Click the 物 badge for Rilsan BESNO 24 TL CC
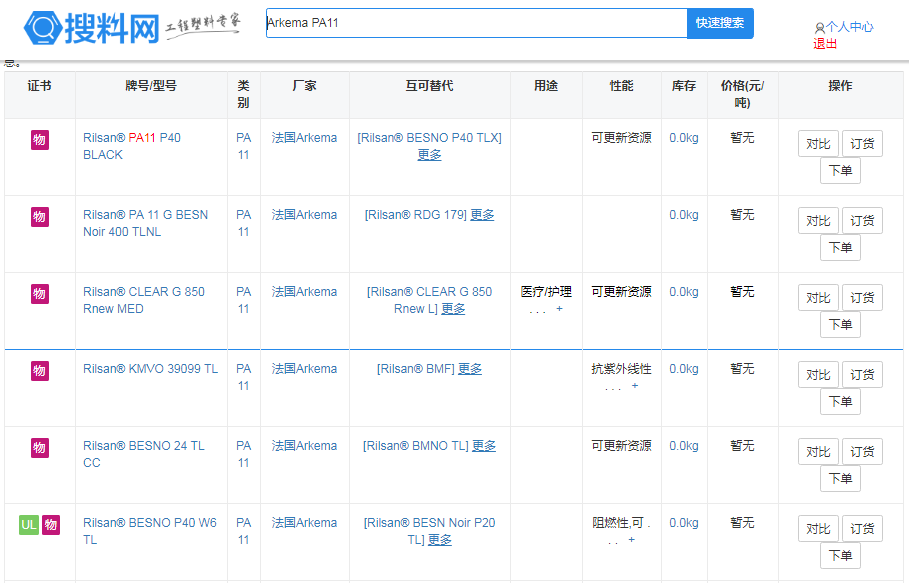The image size is (909, 583). [x=39, y=447]
